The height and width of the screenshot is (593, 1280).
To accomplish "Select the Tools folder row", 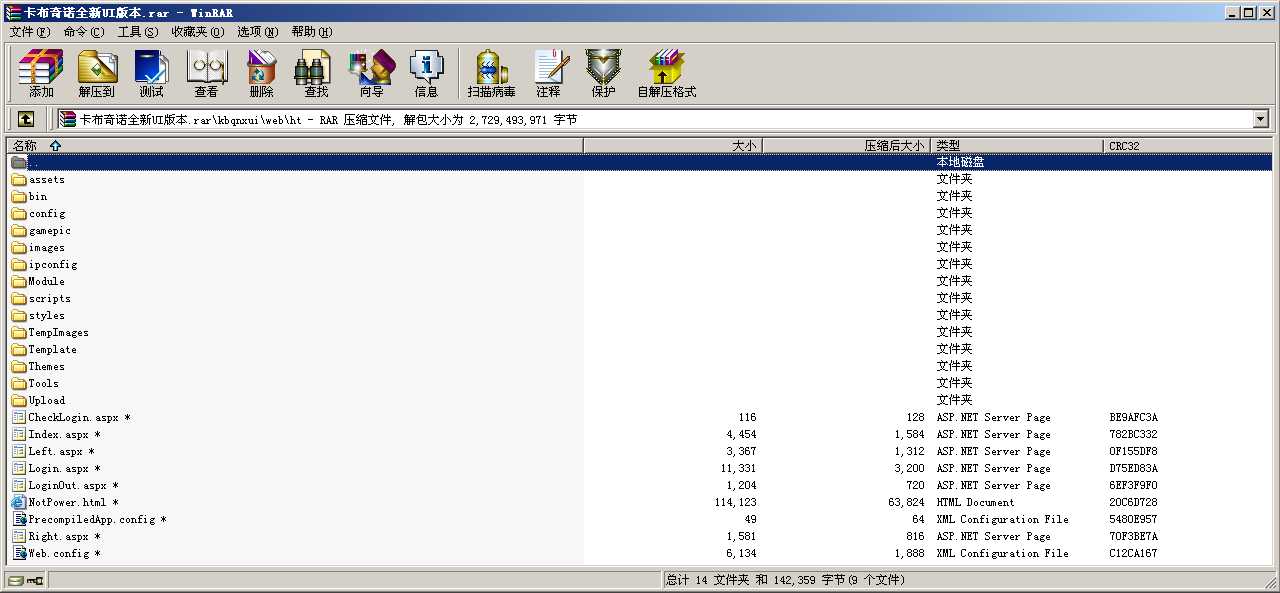I will coord(640,383).
